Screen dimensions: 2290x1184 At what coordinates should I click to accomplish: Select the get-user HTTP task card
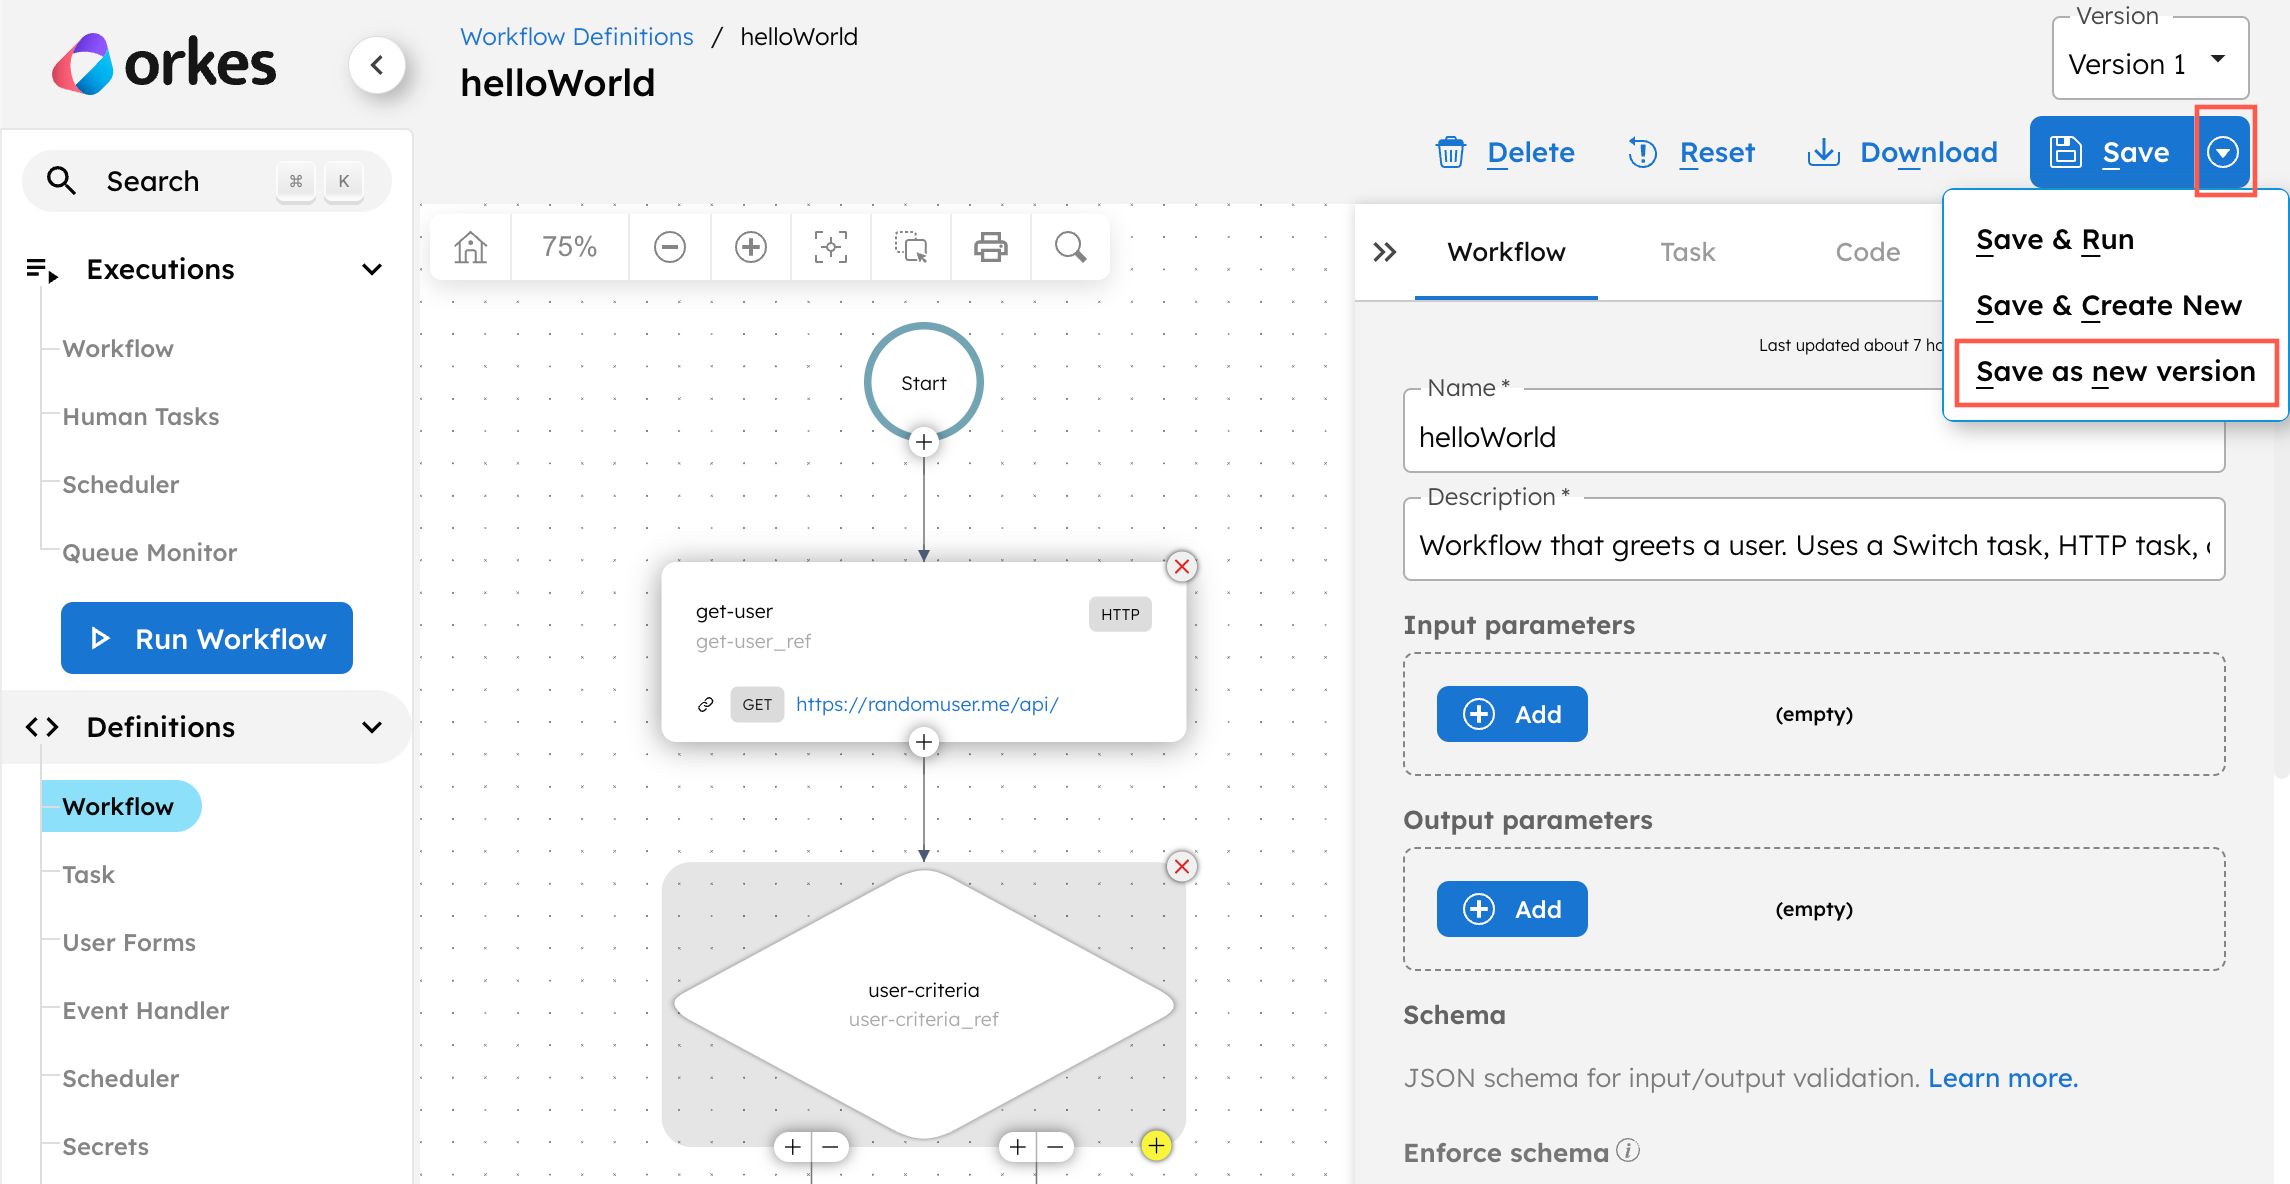[924, 652]
